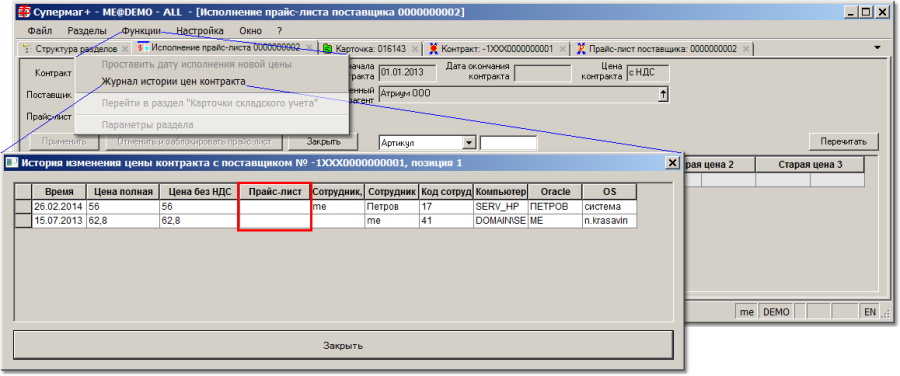Click the SERV_HP computer cell
This screenshot has width=900, height=376.
pyautogui.click(x=501, y=206)
